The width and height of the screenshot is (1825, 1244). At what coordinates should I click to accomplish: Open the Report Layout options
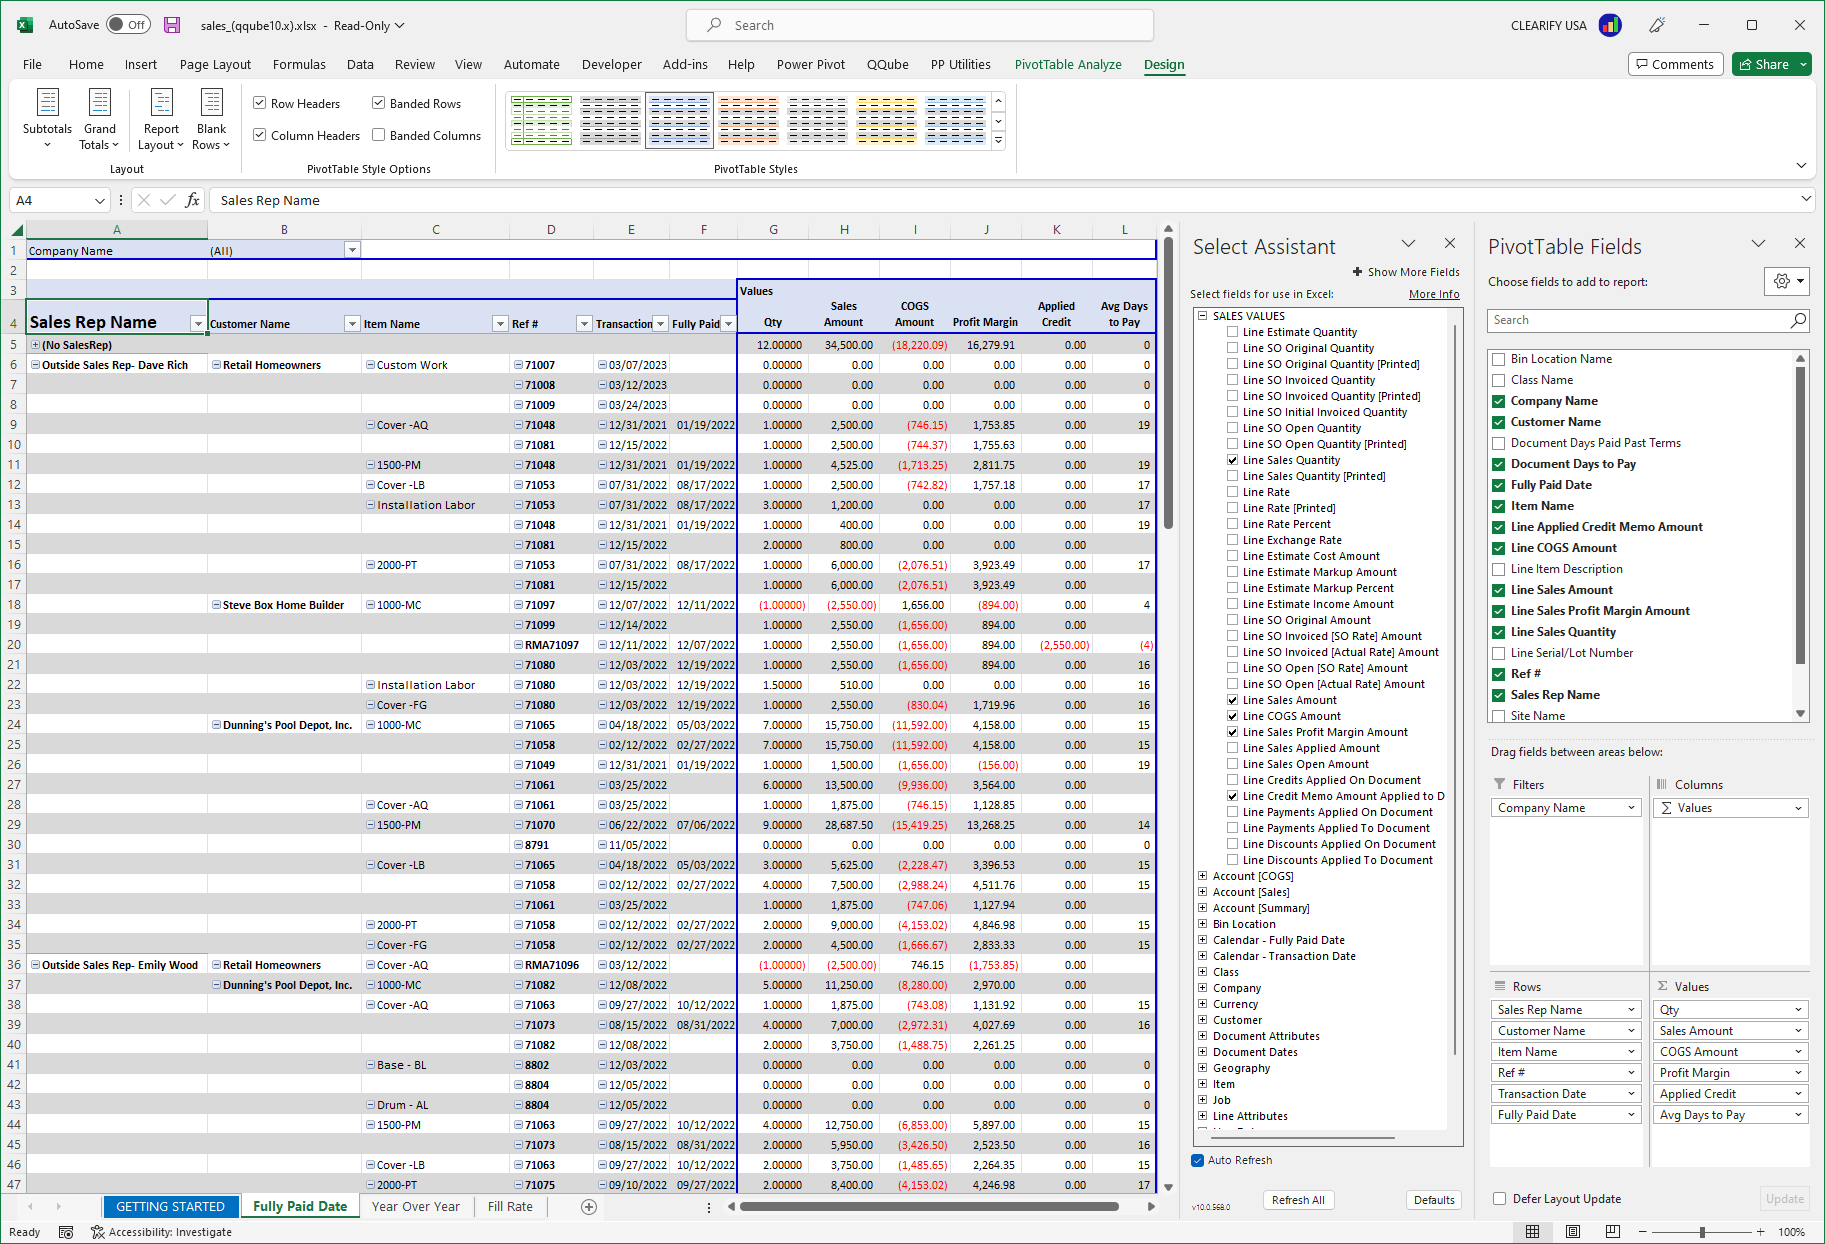point(160,119)
